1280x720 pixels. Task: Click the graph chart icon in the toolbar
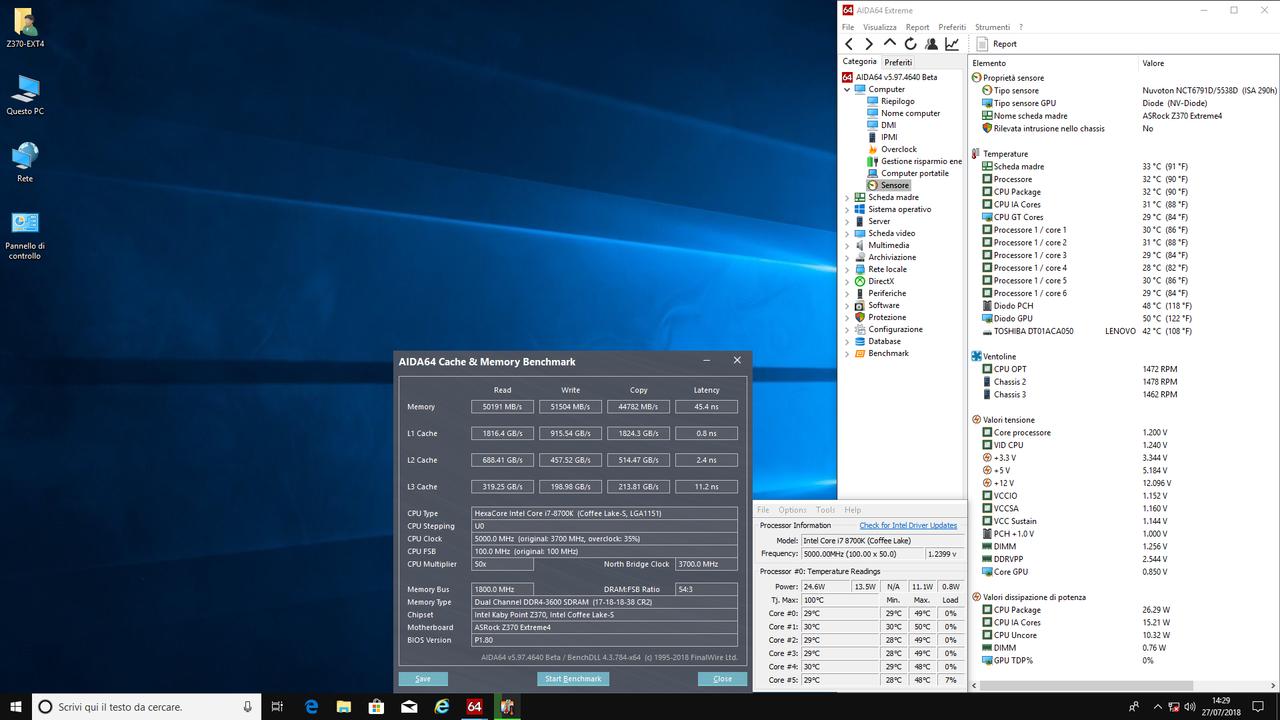951,43
